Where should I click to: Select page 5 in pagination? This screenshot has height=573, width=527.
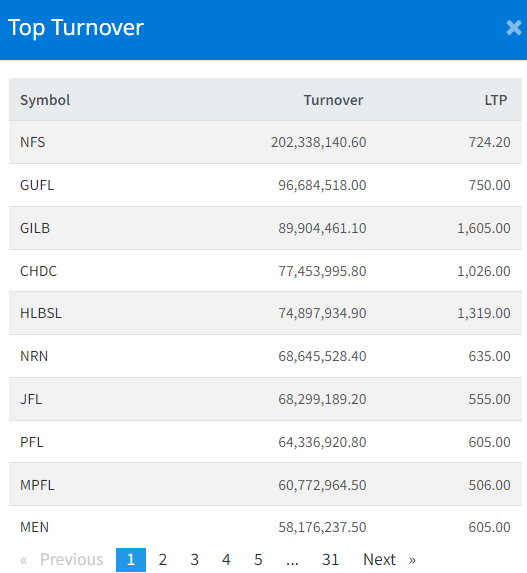(x=258, y=559)
